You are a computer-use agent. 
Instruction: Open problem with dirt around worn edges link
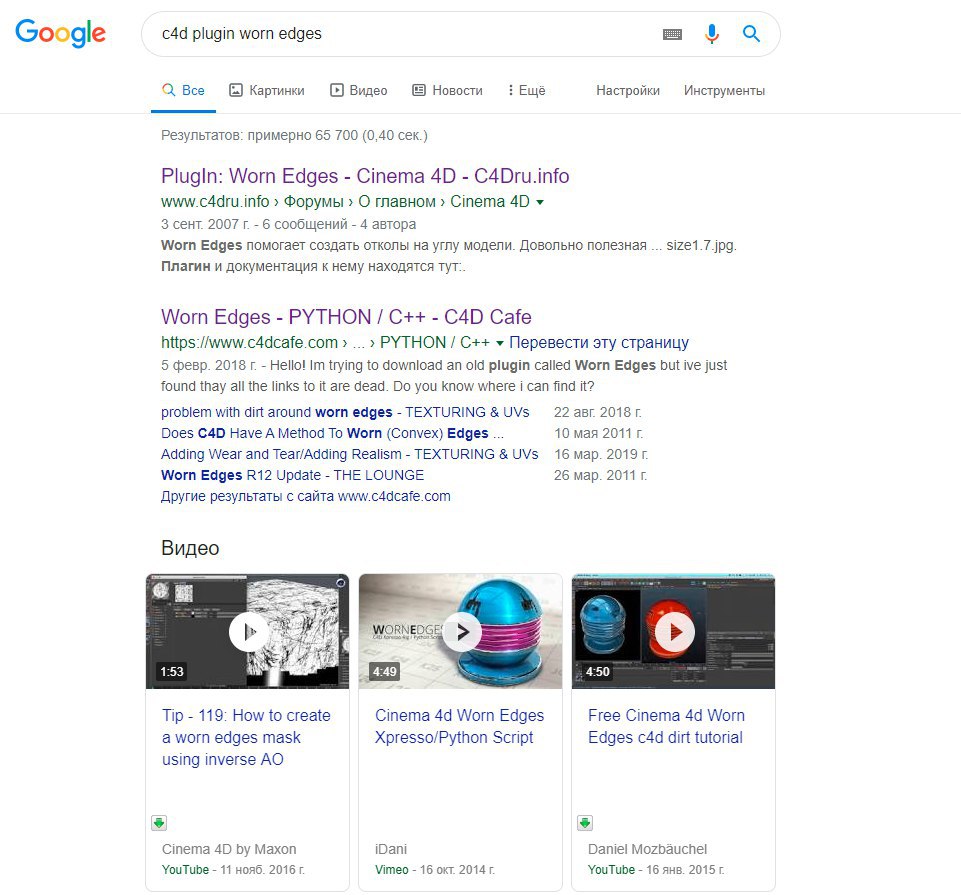[x=345, y=412]
